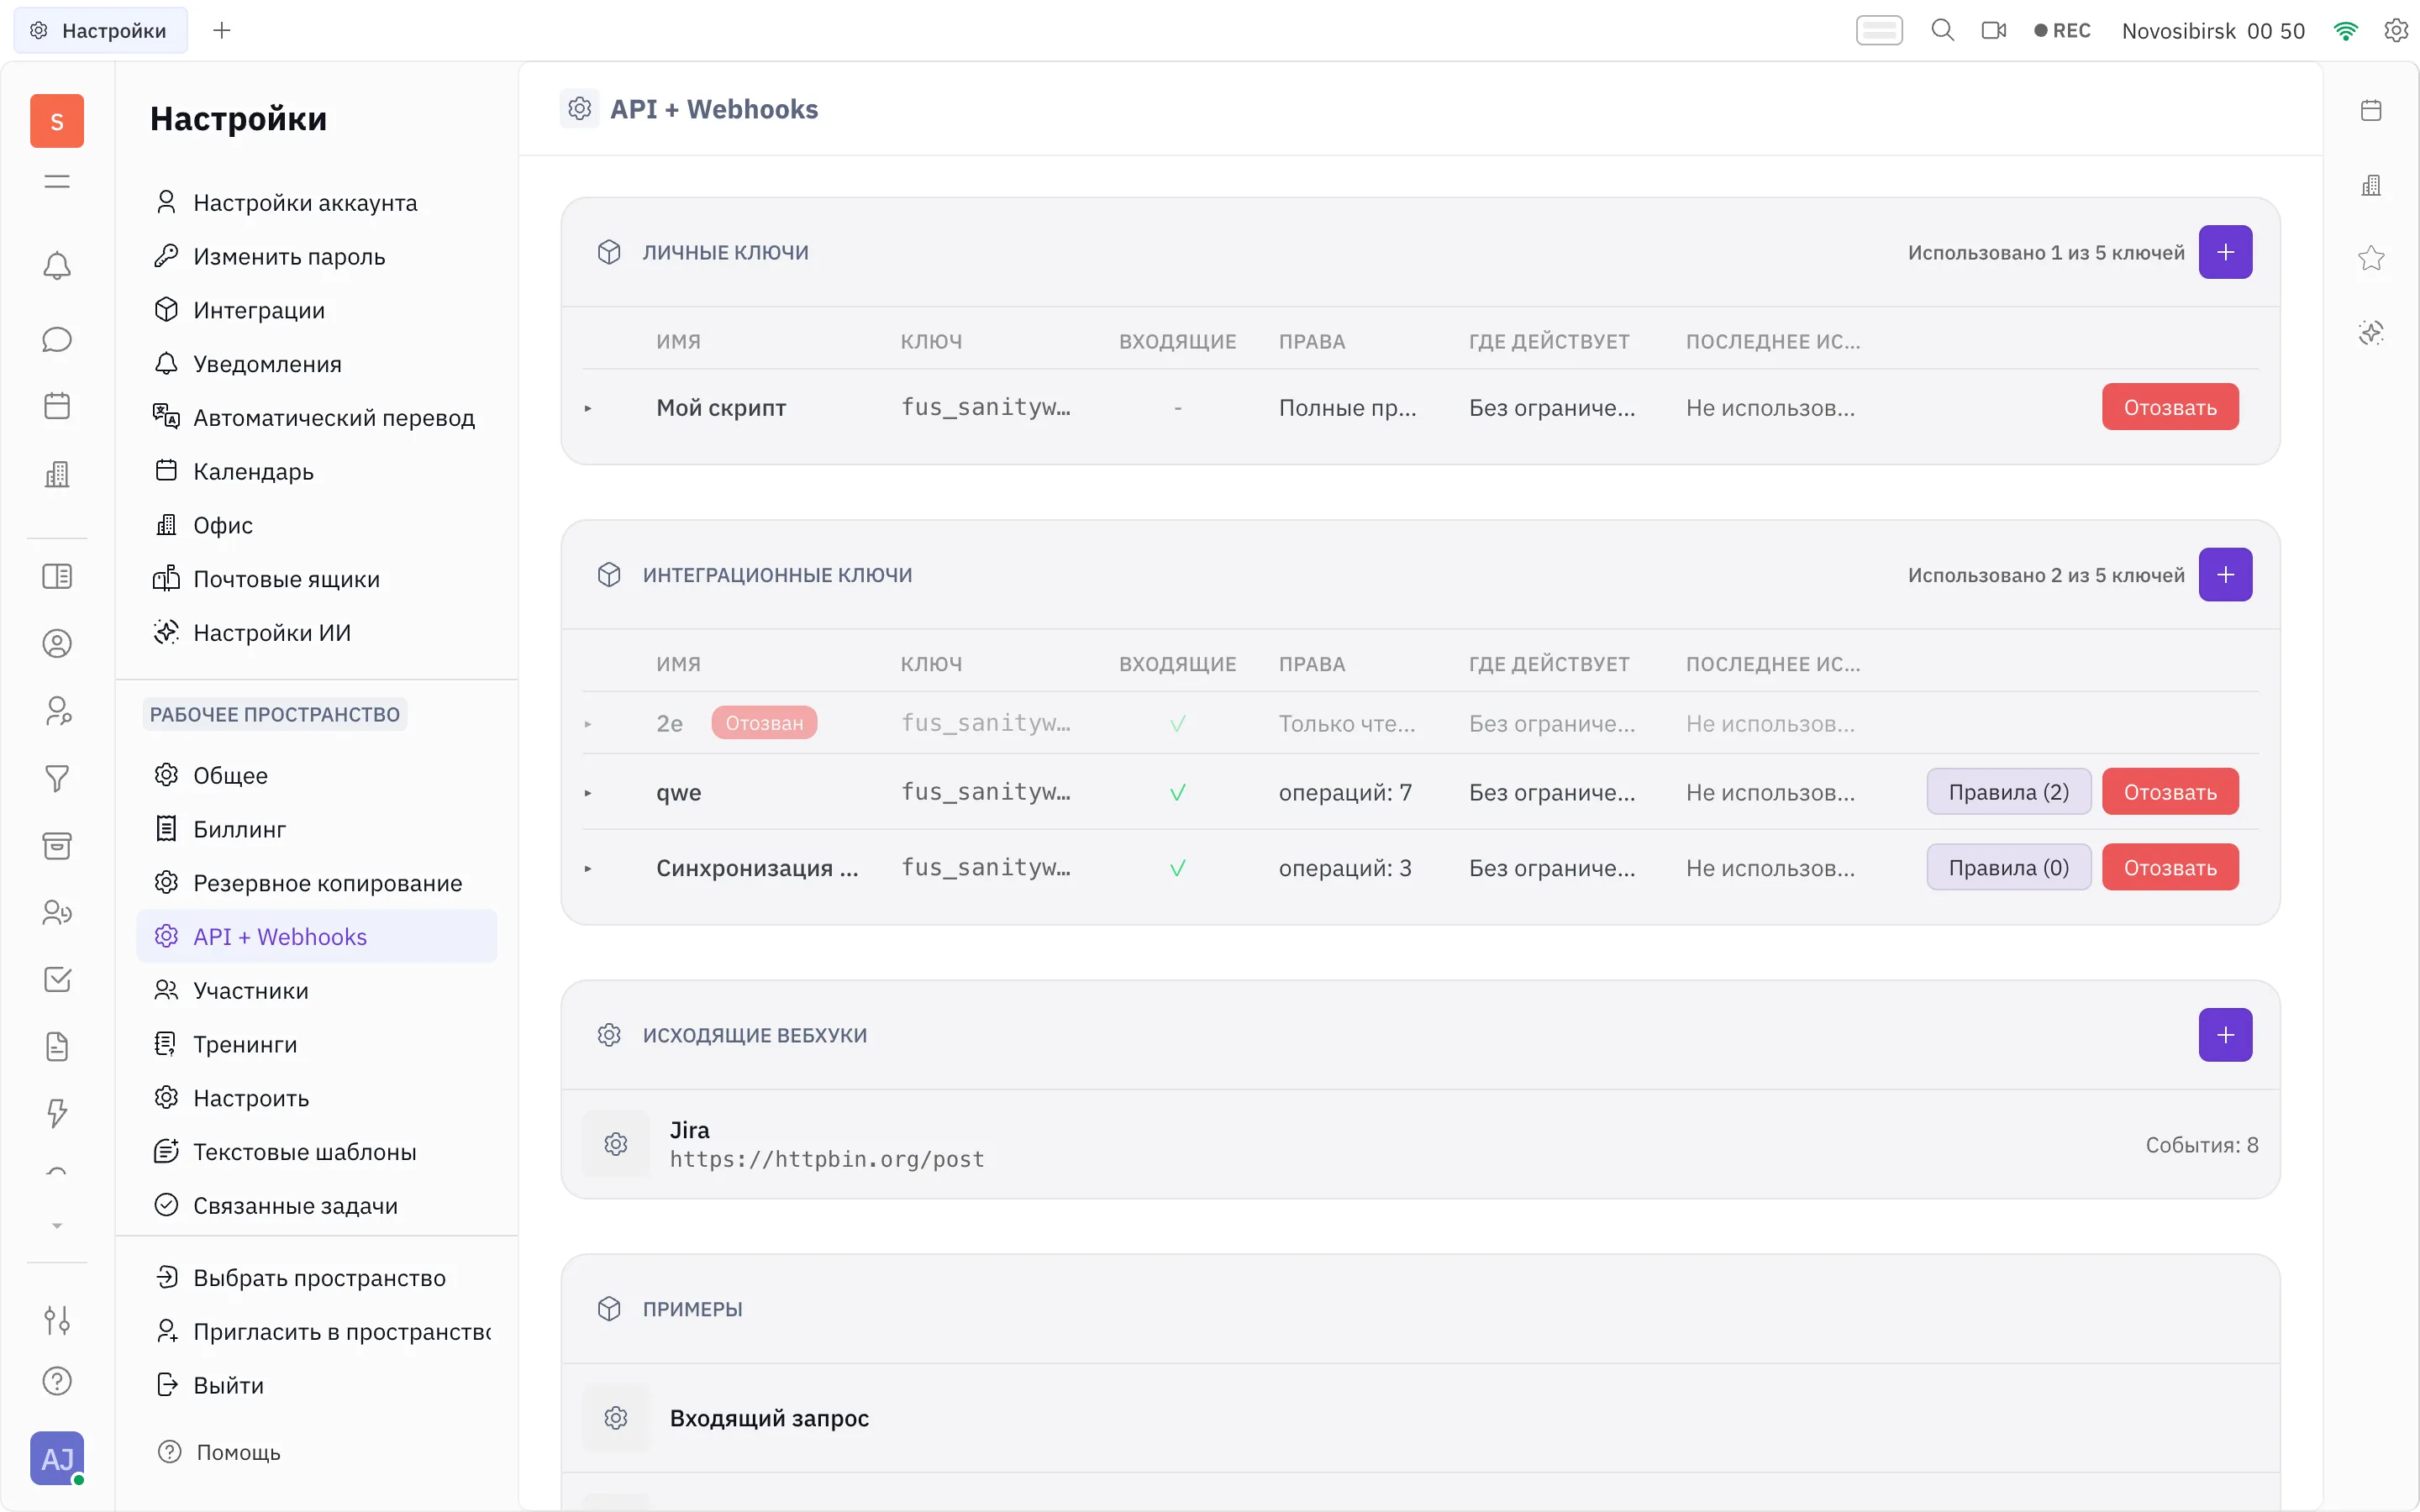
Task: Open new tab with plus button
Action: (x=222, y=30)
